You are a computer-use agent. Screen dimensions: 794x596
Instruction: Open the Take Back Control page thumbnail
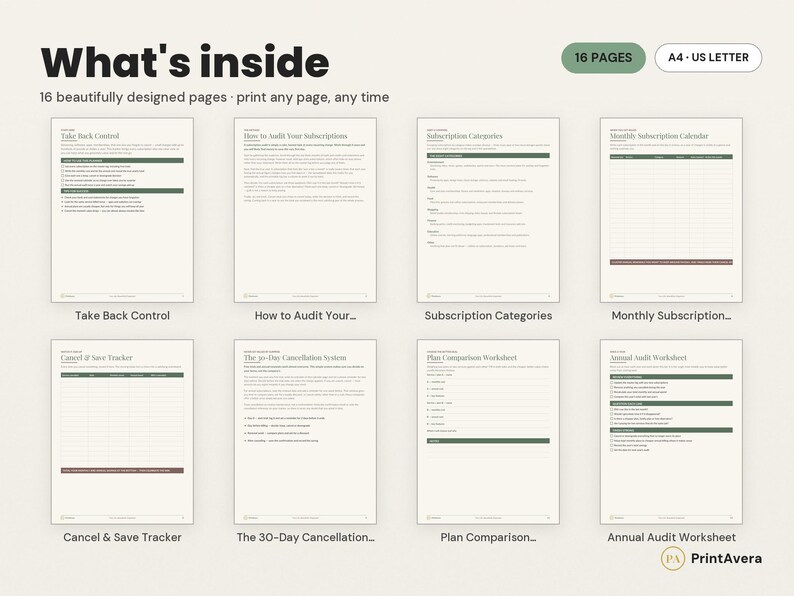point(122,210)
